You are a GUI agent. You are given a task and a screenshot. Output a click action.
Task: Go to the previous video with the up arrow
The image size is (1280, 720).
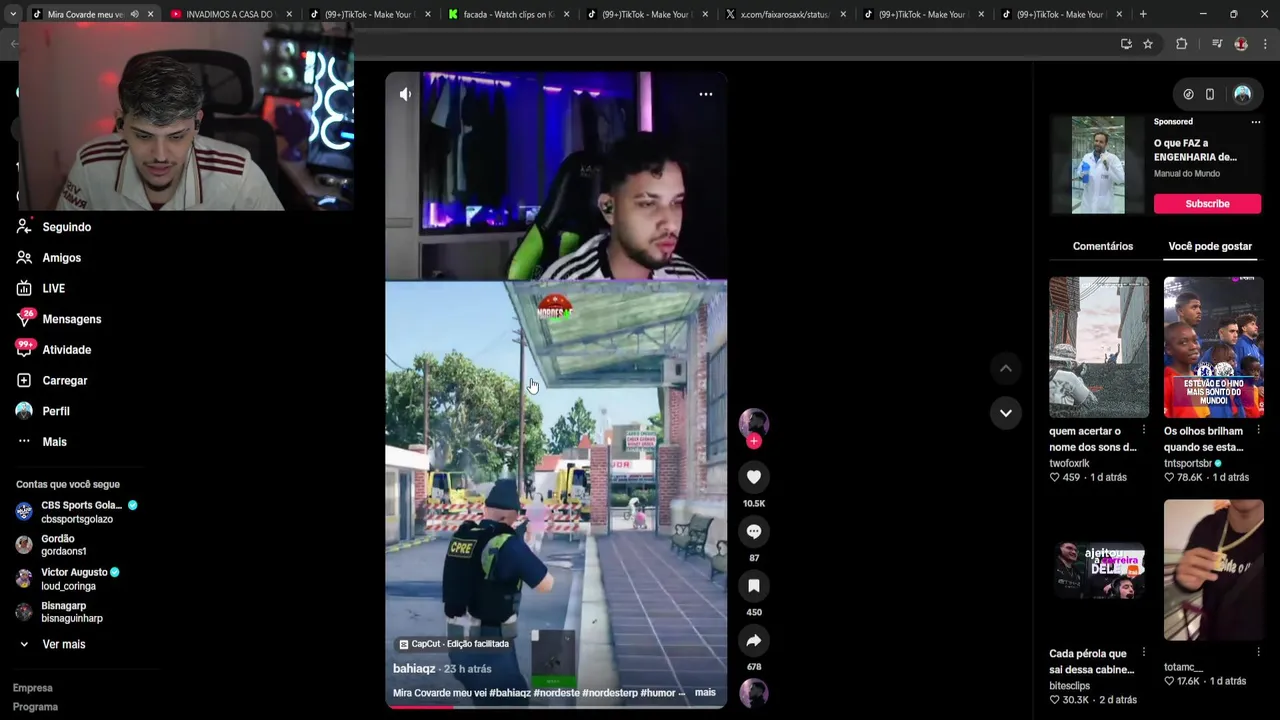pyautogui.click(x=1006, y=368)
